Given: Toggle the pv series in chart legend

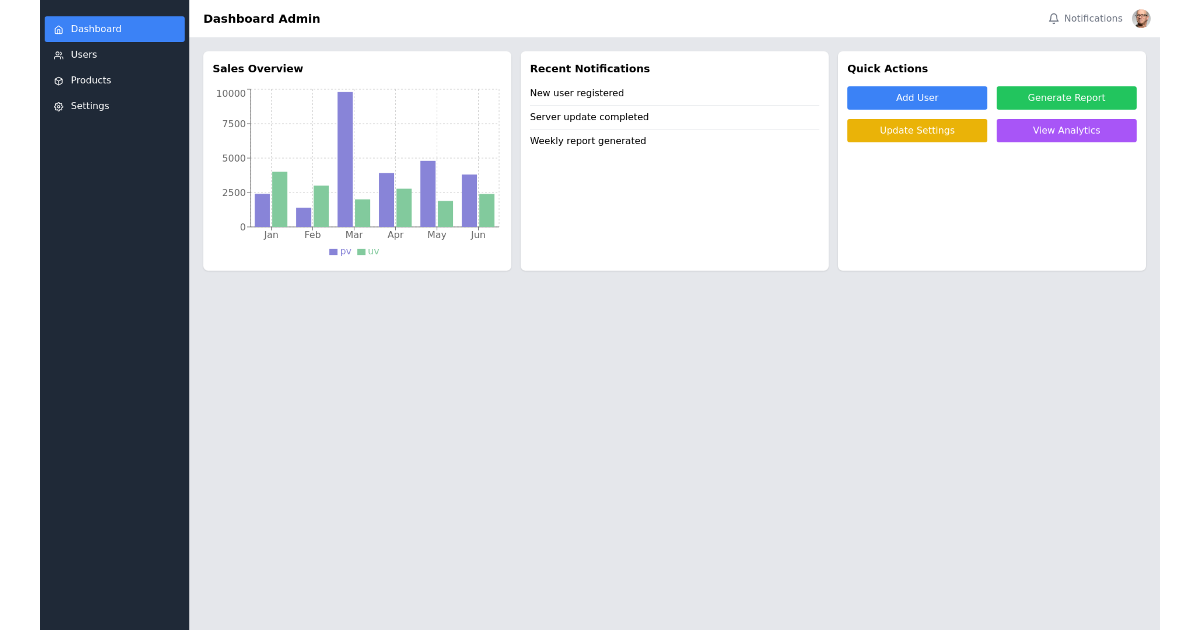Looking at the screenshot, I should 338,251.
